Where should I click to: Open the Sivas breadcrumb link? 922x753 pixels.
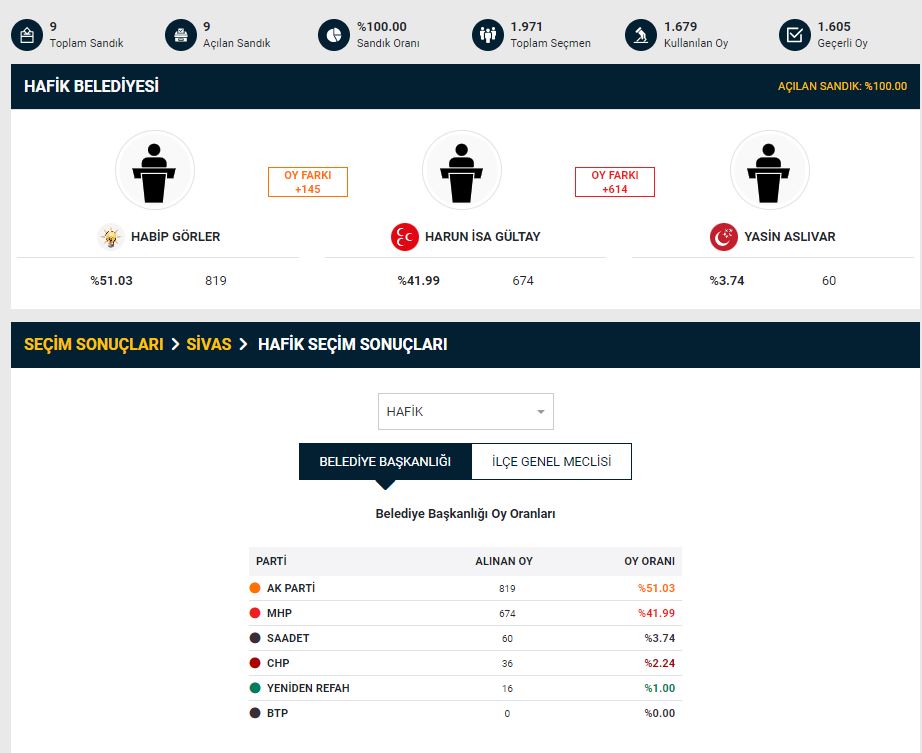pos(209,344)
